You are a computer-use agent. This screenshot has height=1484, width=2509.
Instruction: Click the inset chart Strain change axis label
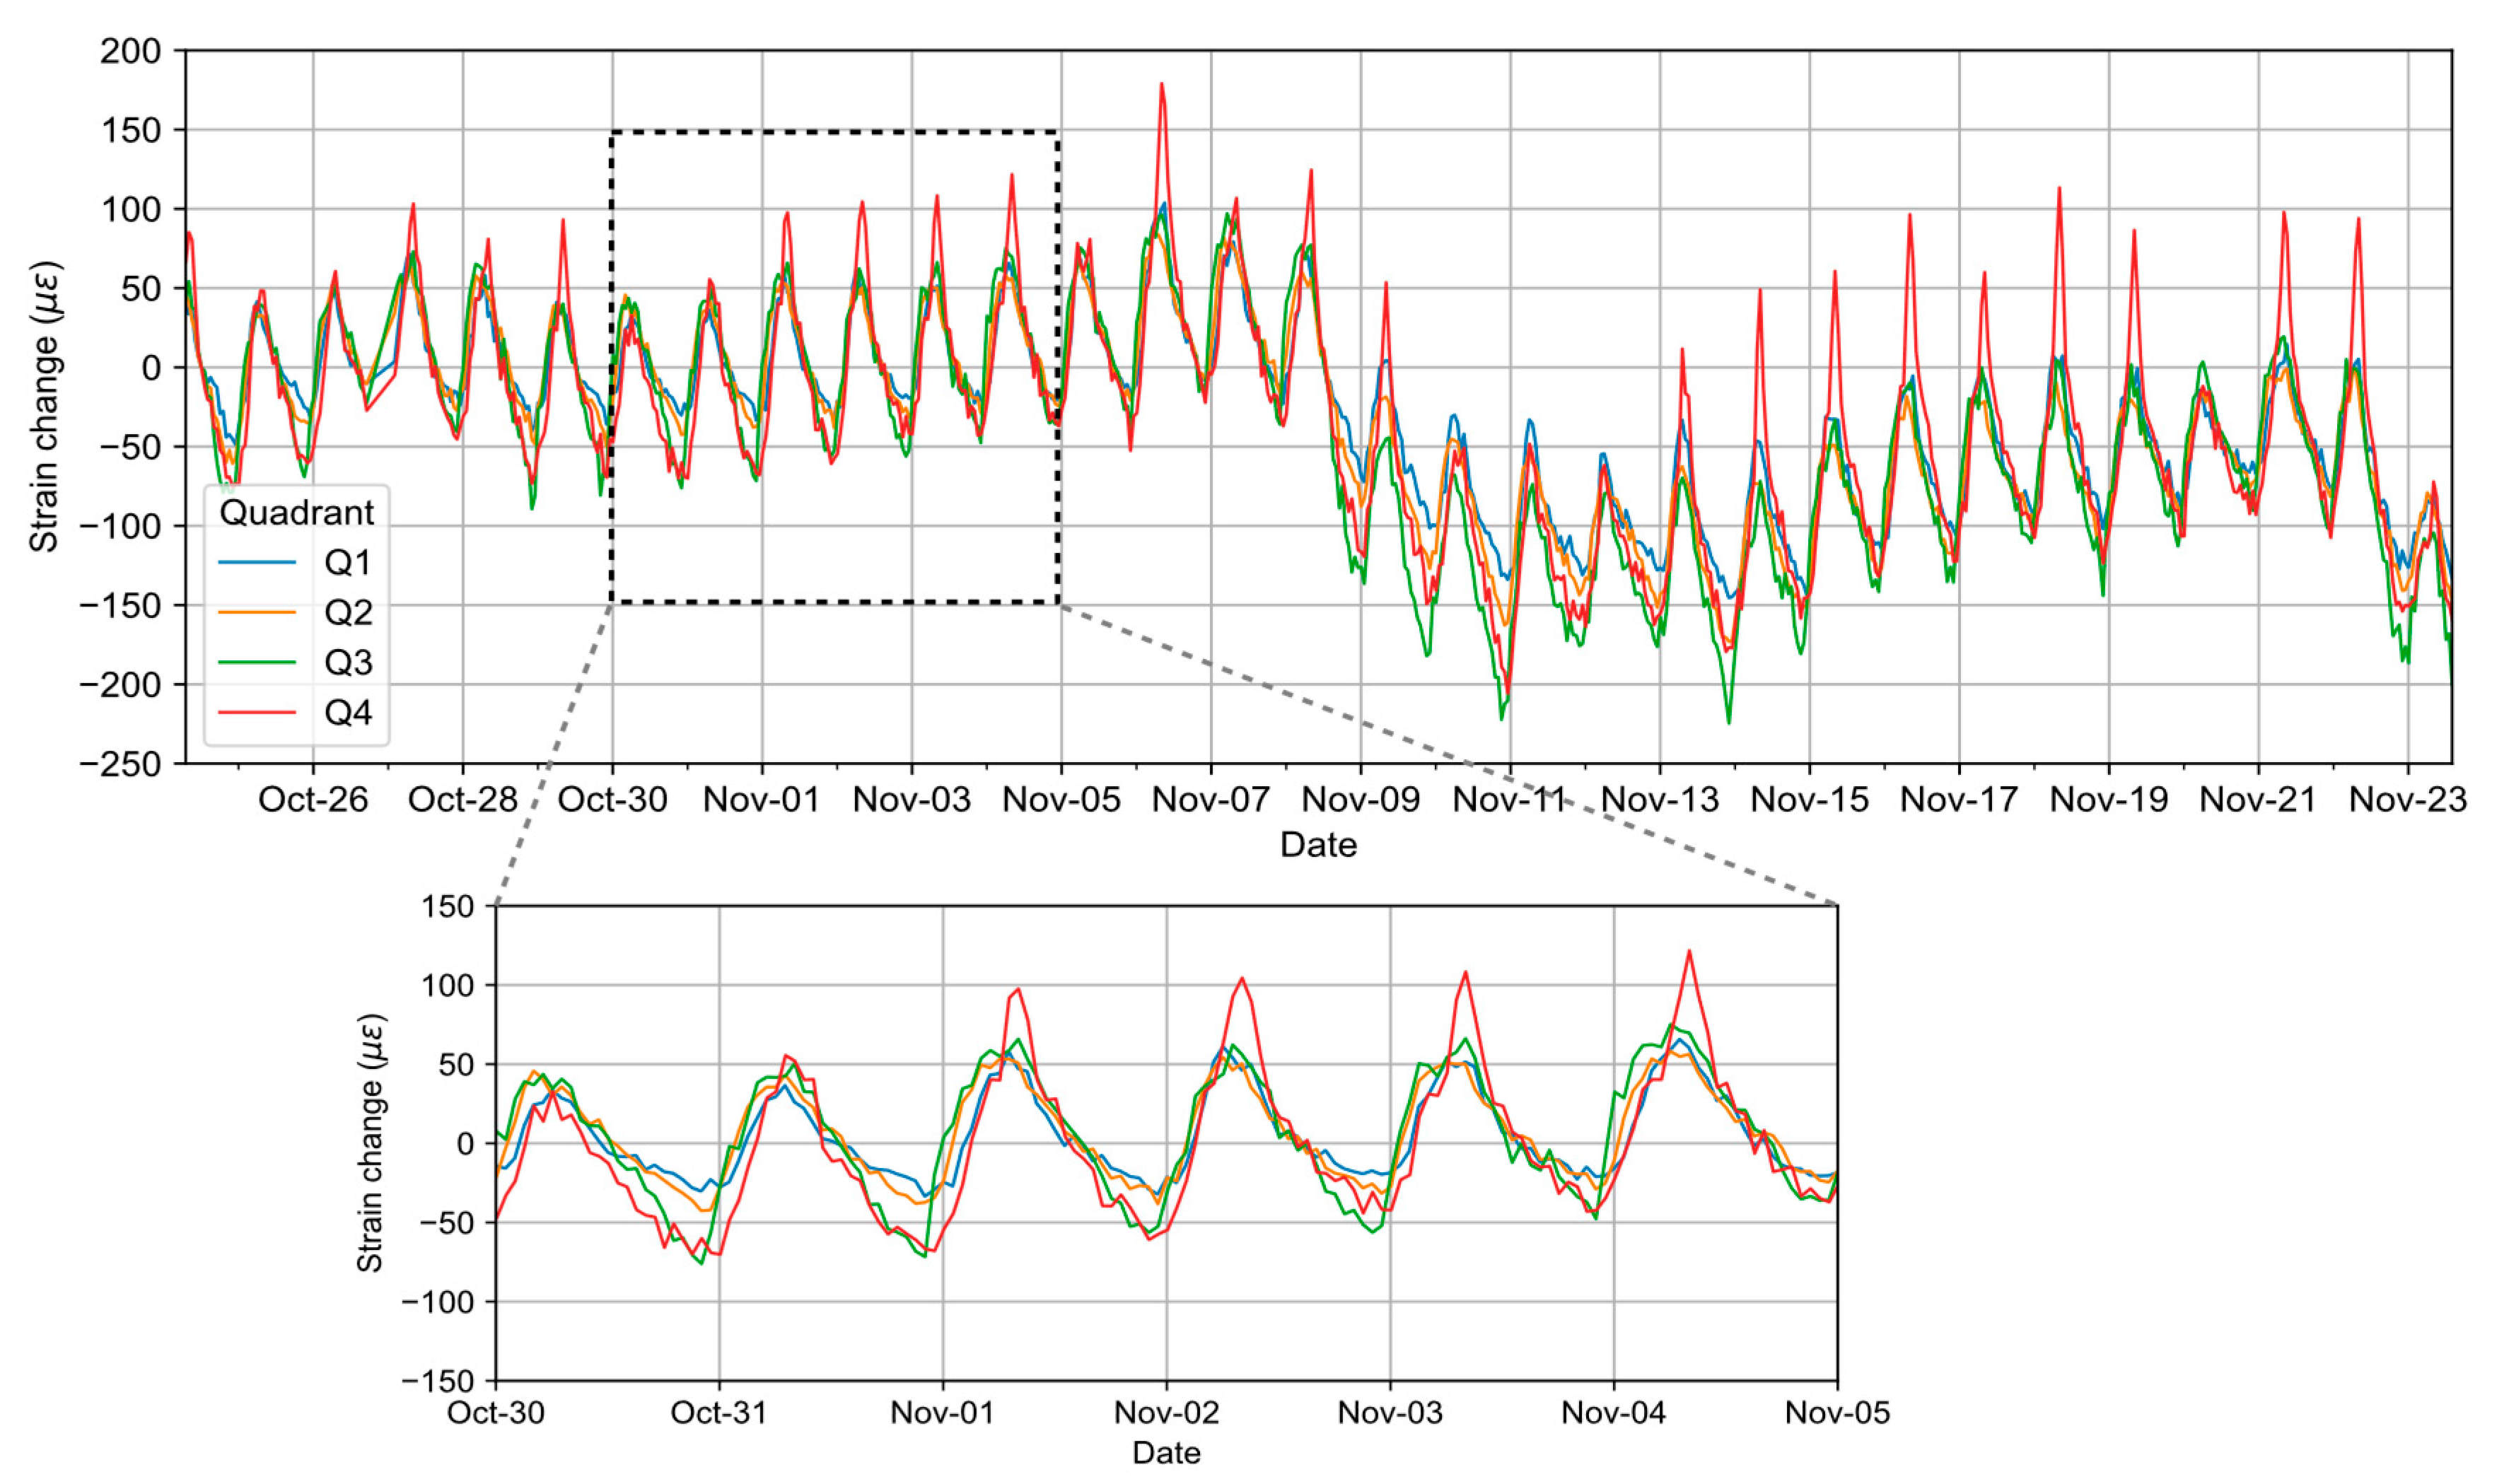(x=371, y=1143)
